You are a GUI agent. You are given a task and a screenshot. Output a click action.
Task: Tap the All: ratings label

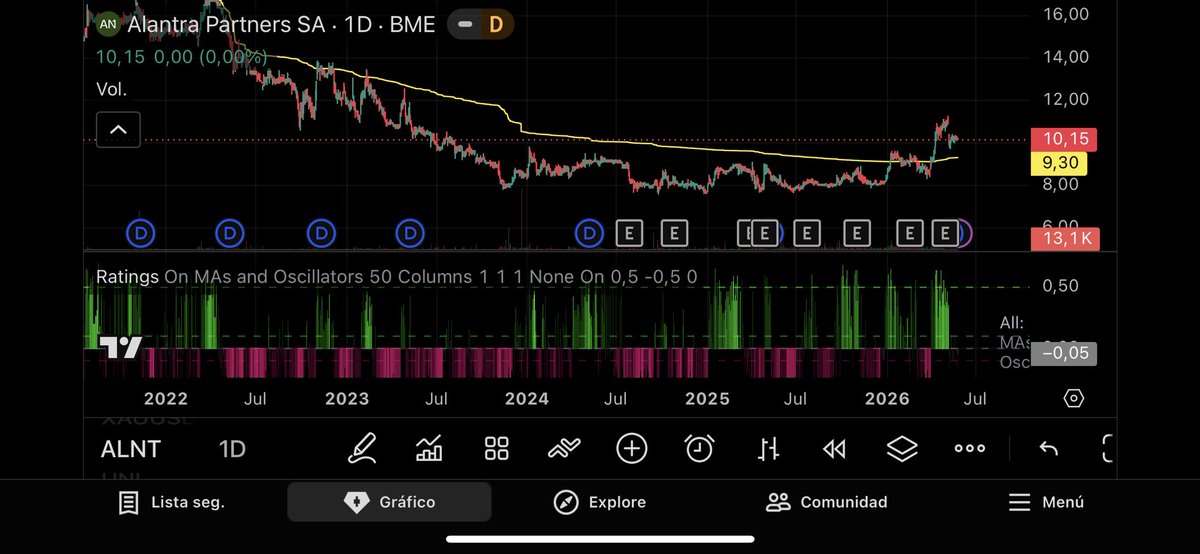coord(1012,323)
